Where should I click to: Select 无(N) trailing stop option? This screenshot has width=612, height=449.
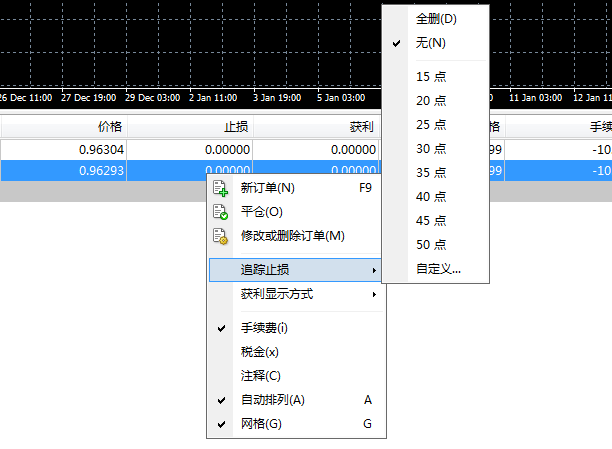click(431, 43)
